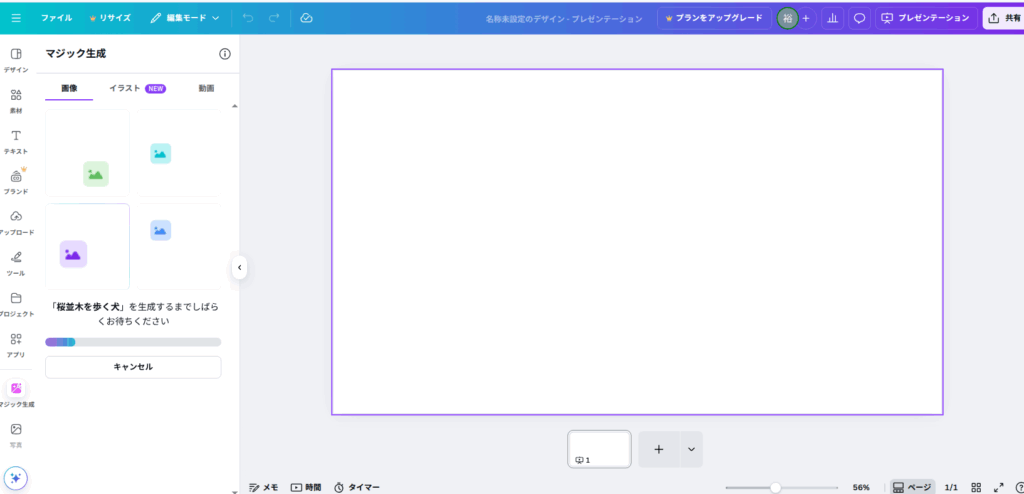Open the アプリ sidebar panel
This screenshot has width=1024, height=494.
(16, 345)
